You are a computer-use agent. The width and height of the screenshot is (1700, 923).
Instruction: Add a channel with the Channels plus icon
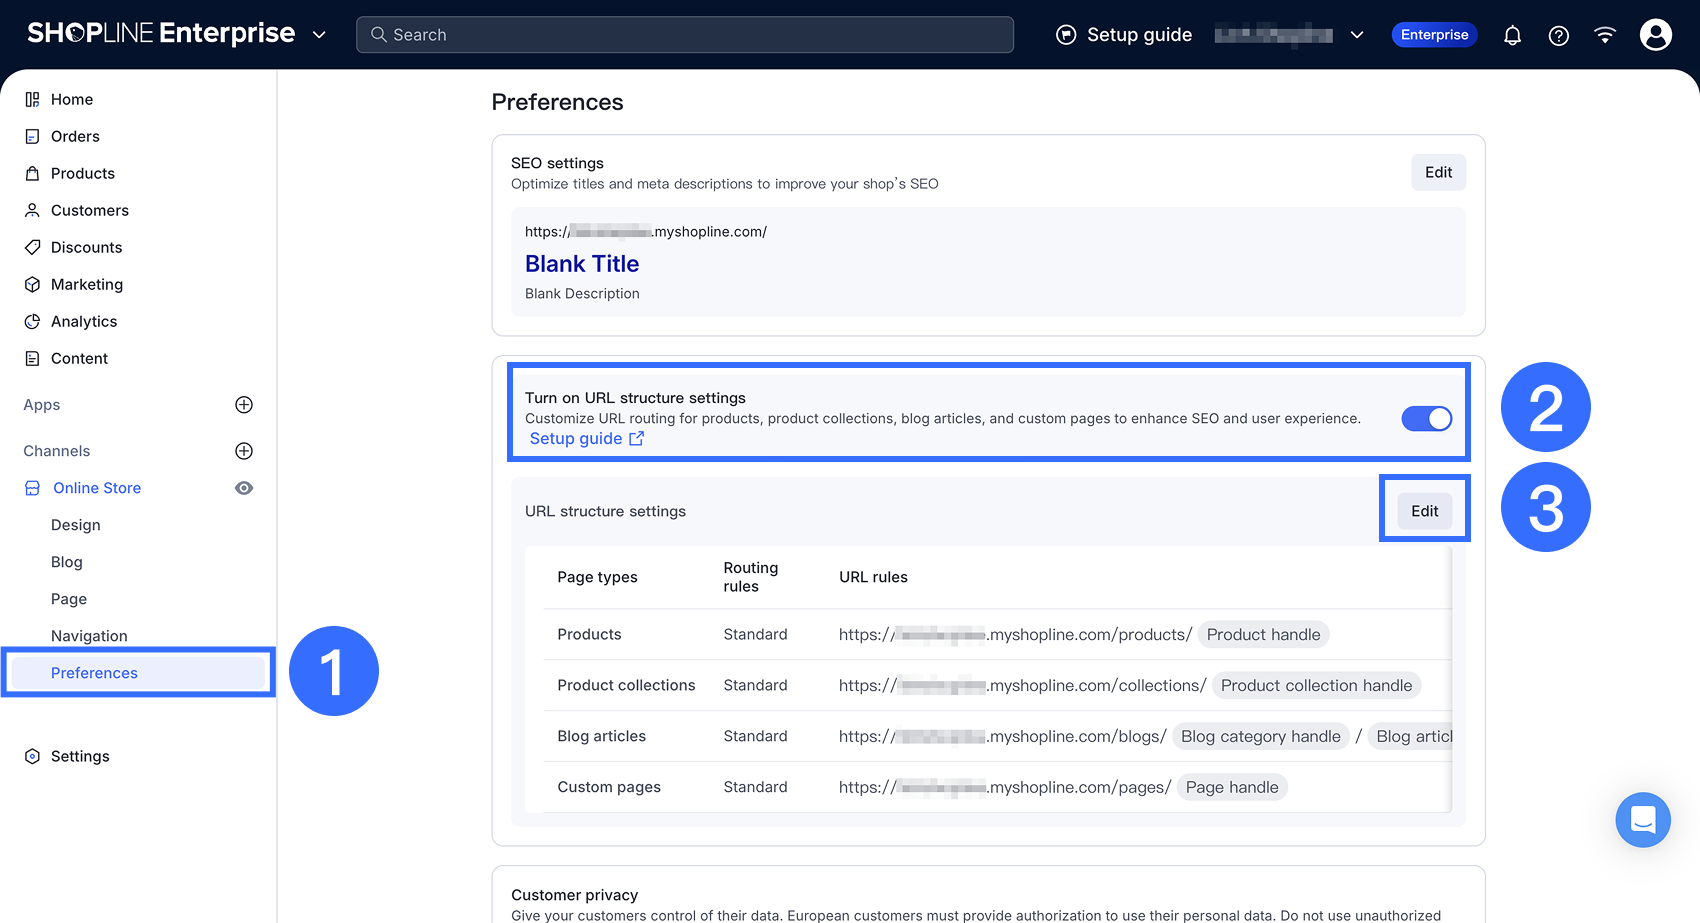pos(244,451)
